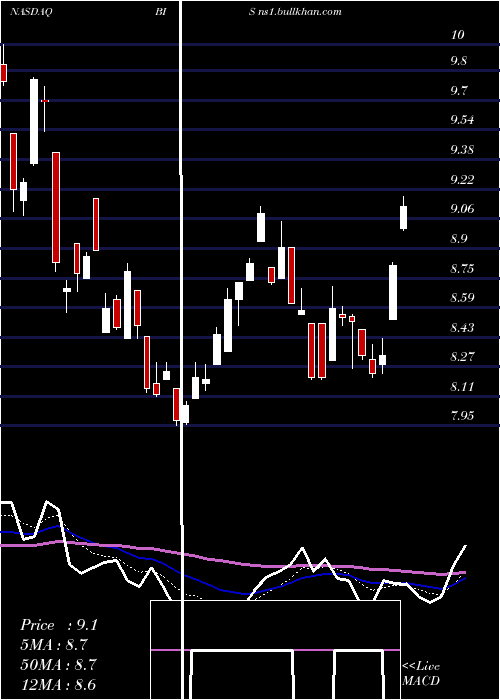Click the 8.43 price axis label
Viewport: 500px width, 700px height.
(462, 328)
